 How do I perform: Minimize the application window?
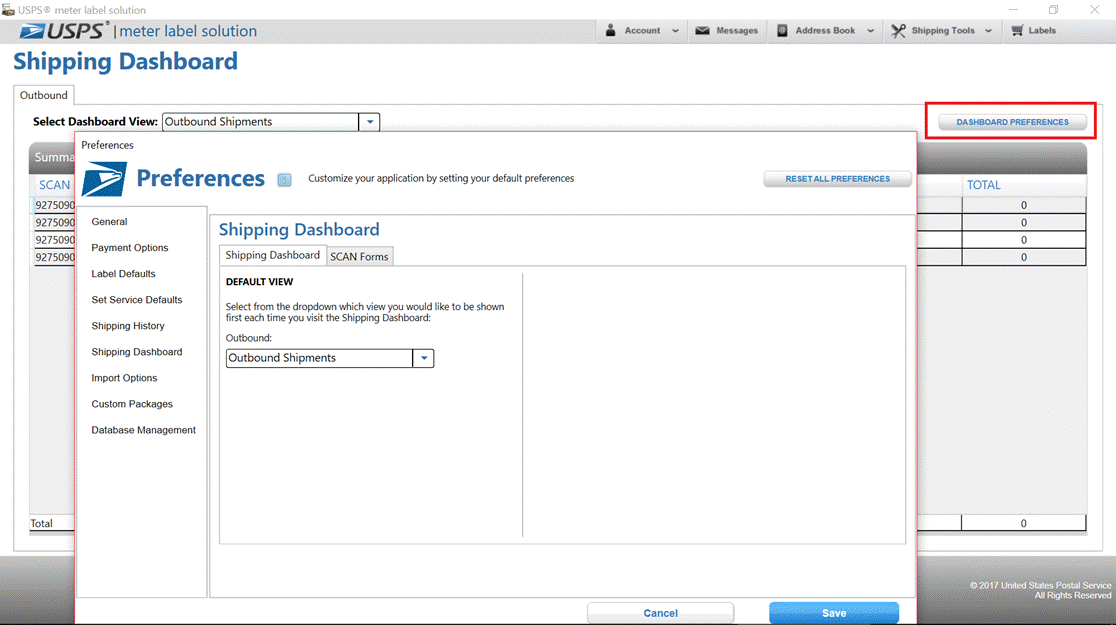point(1013,10)
